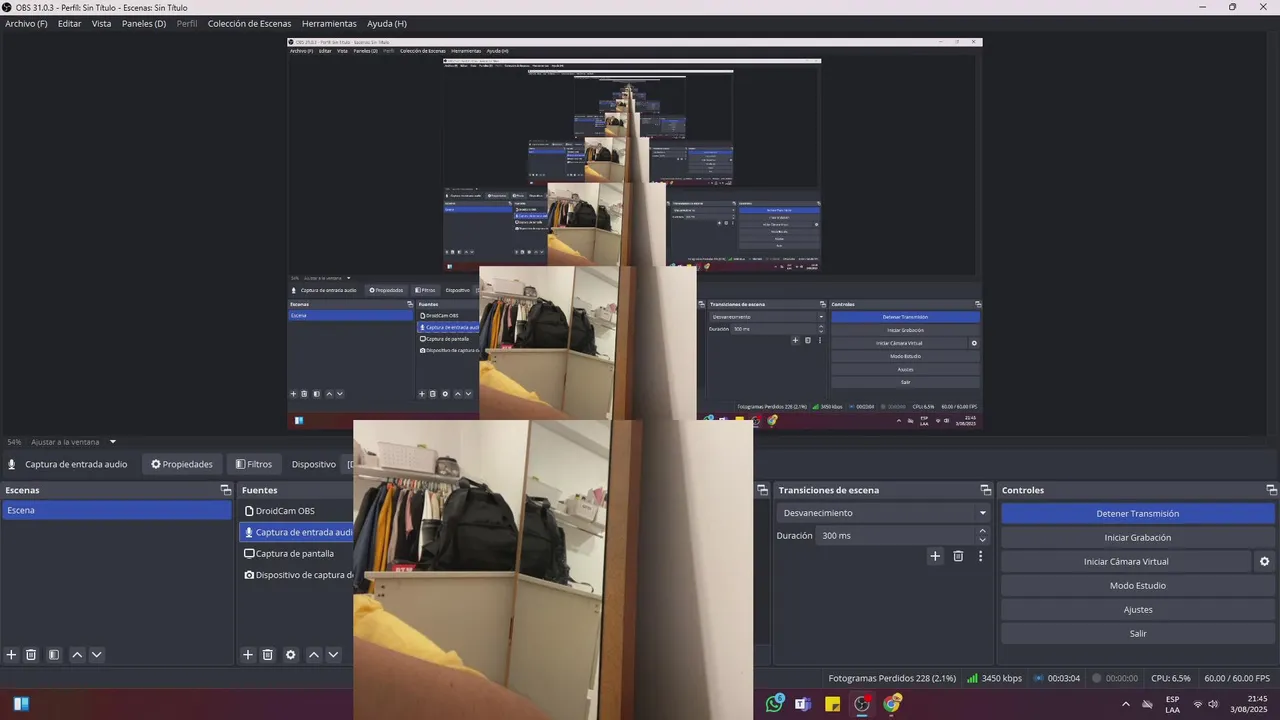Open the Colección de Escenas menu
1280x720 pixels.
tap(250, 23)
